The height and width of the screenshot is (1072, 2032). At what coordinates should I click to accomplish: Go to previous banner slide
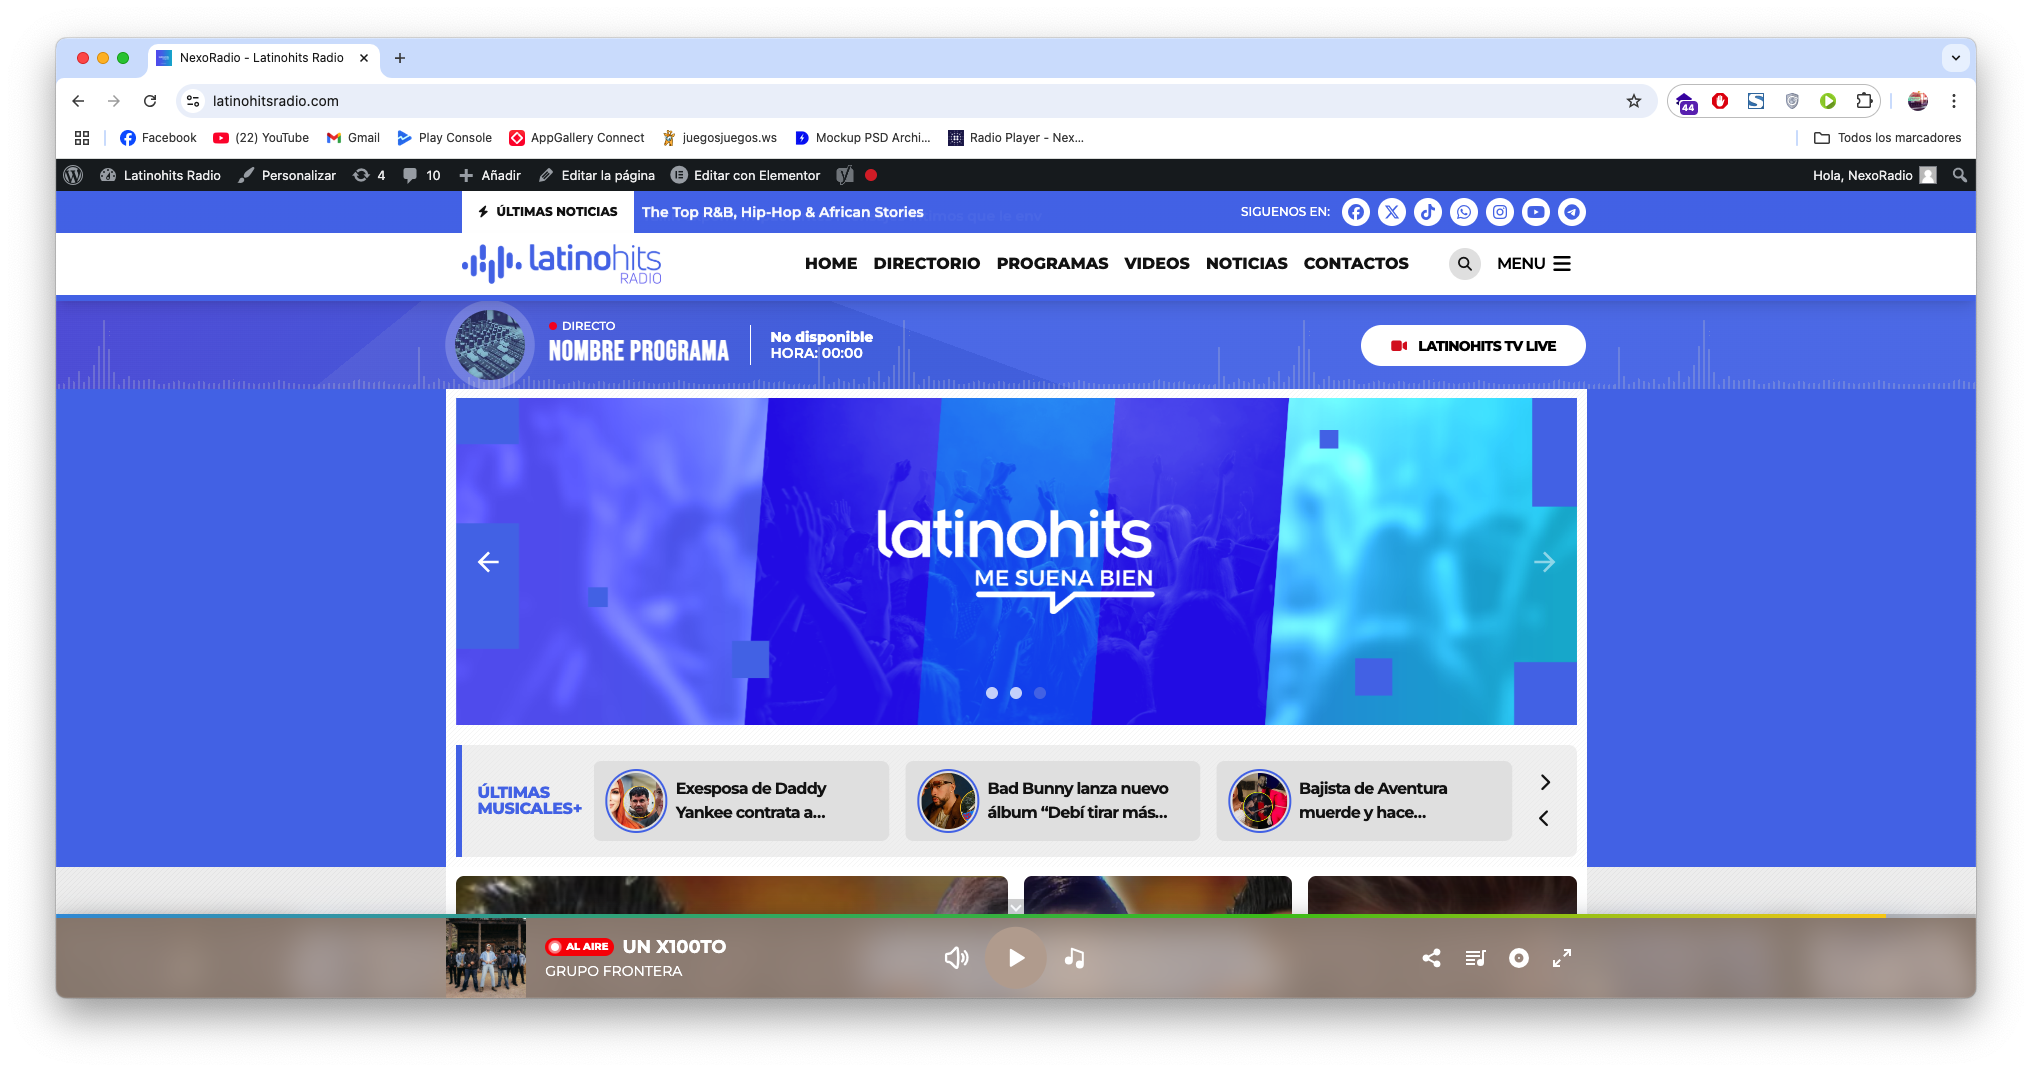point(488,562)
